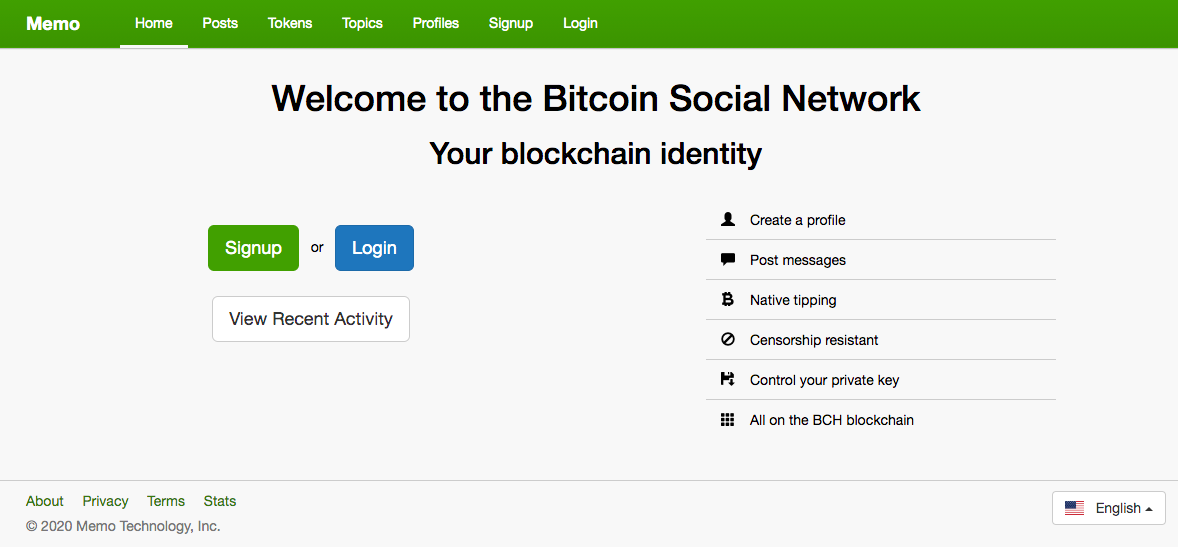Click the speech bubble icon for Post messages

(x=726, y=259)
